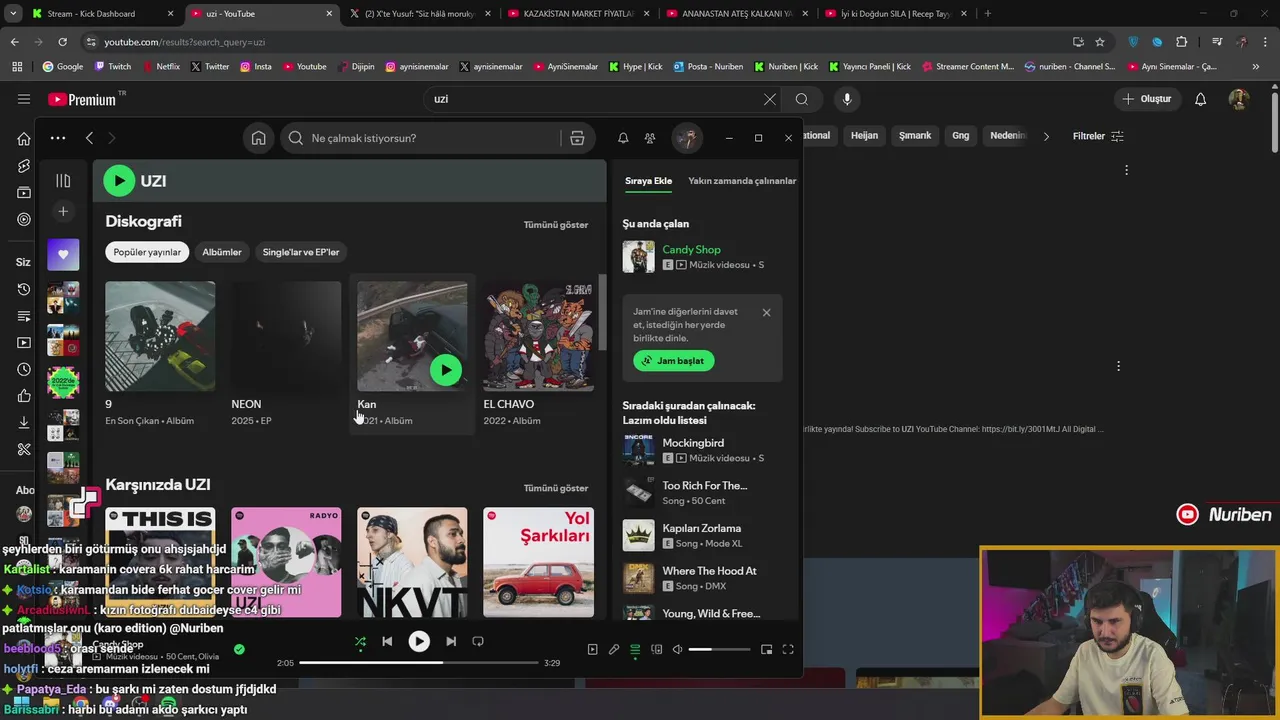Viewport: 1280px width, 720px height.
Task: Select Single'lar ve EP'ler filter chip
Action: [x=301, y=252]
